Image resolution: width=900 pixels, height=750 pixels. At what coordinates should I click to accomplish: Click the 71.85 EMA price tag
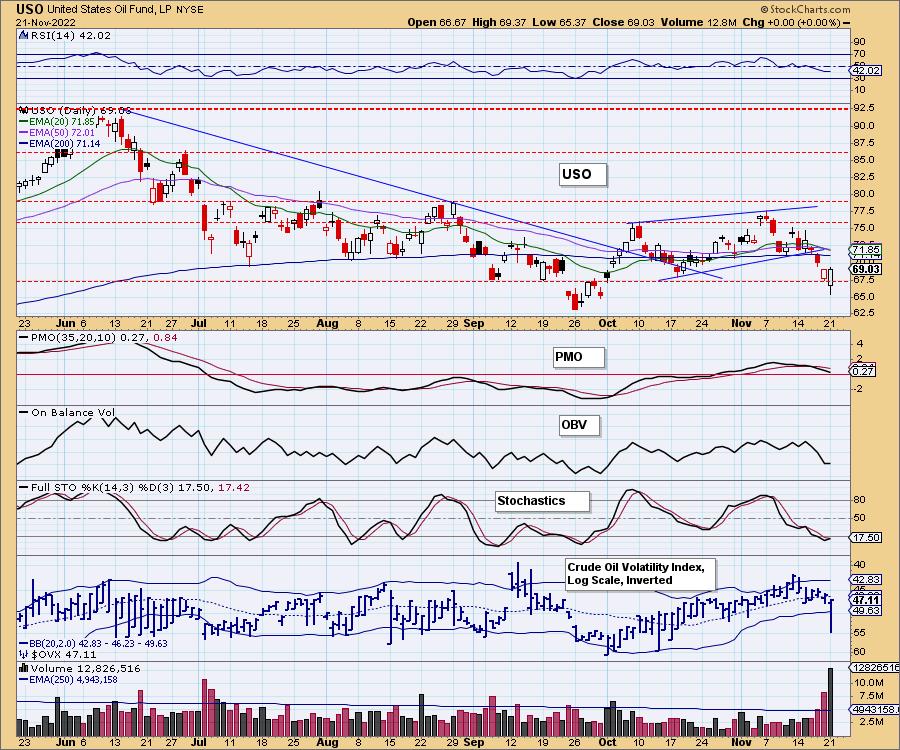coord(866,250)
